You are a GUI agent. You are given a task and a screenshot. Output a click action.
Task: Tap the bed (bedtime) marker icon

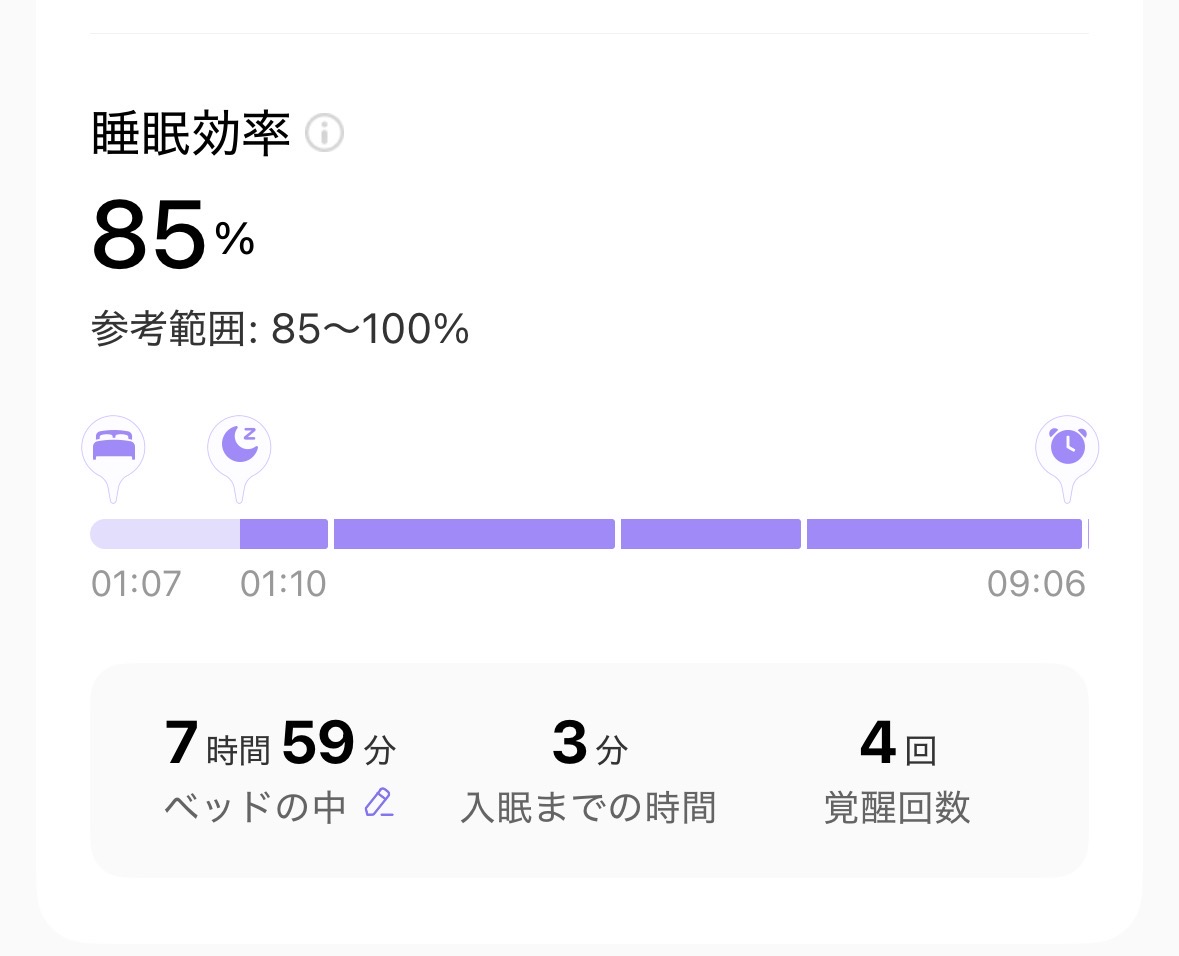114,458
